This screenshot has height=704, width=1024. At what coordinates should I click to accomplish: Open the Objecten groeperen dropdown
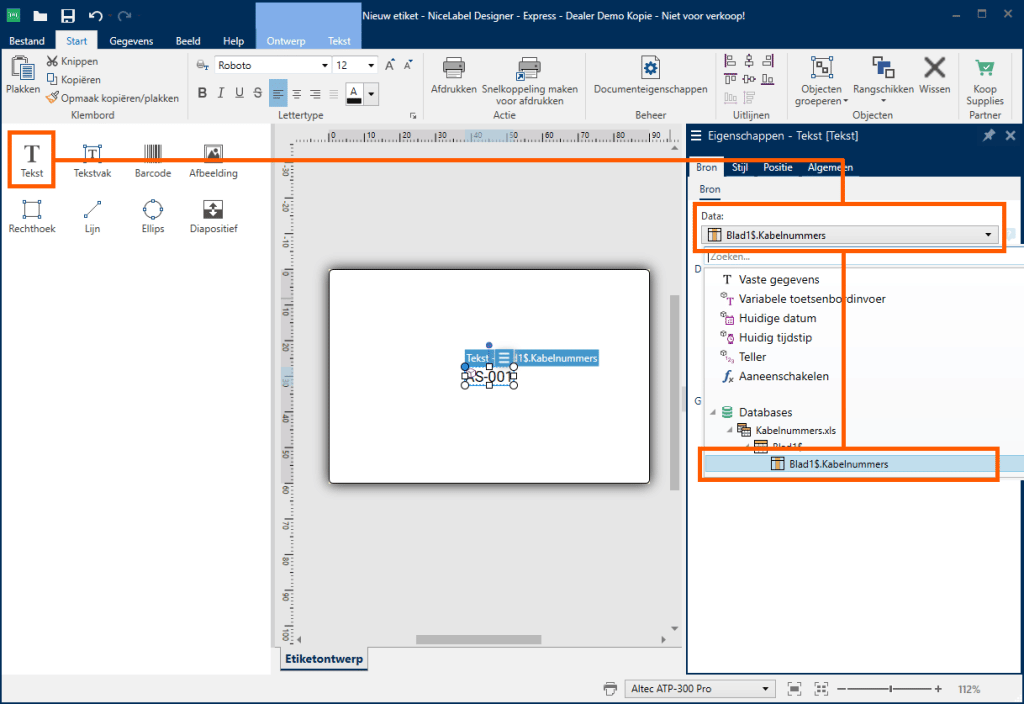click(x=822, y=81)
